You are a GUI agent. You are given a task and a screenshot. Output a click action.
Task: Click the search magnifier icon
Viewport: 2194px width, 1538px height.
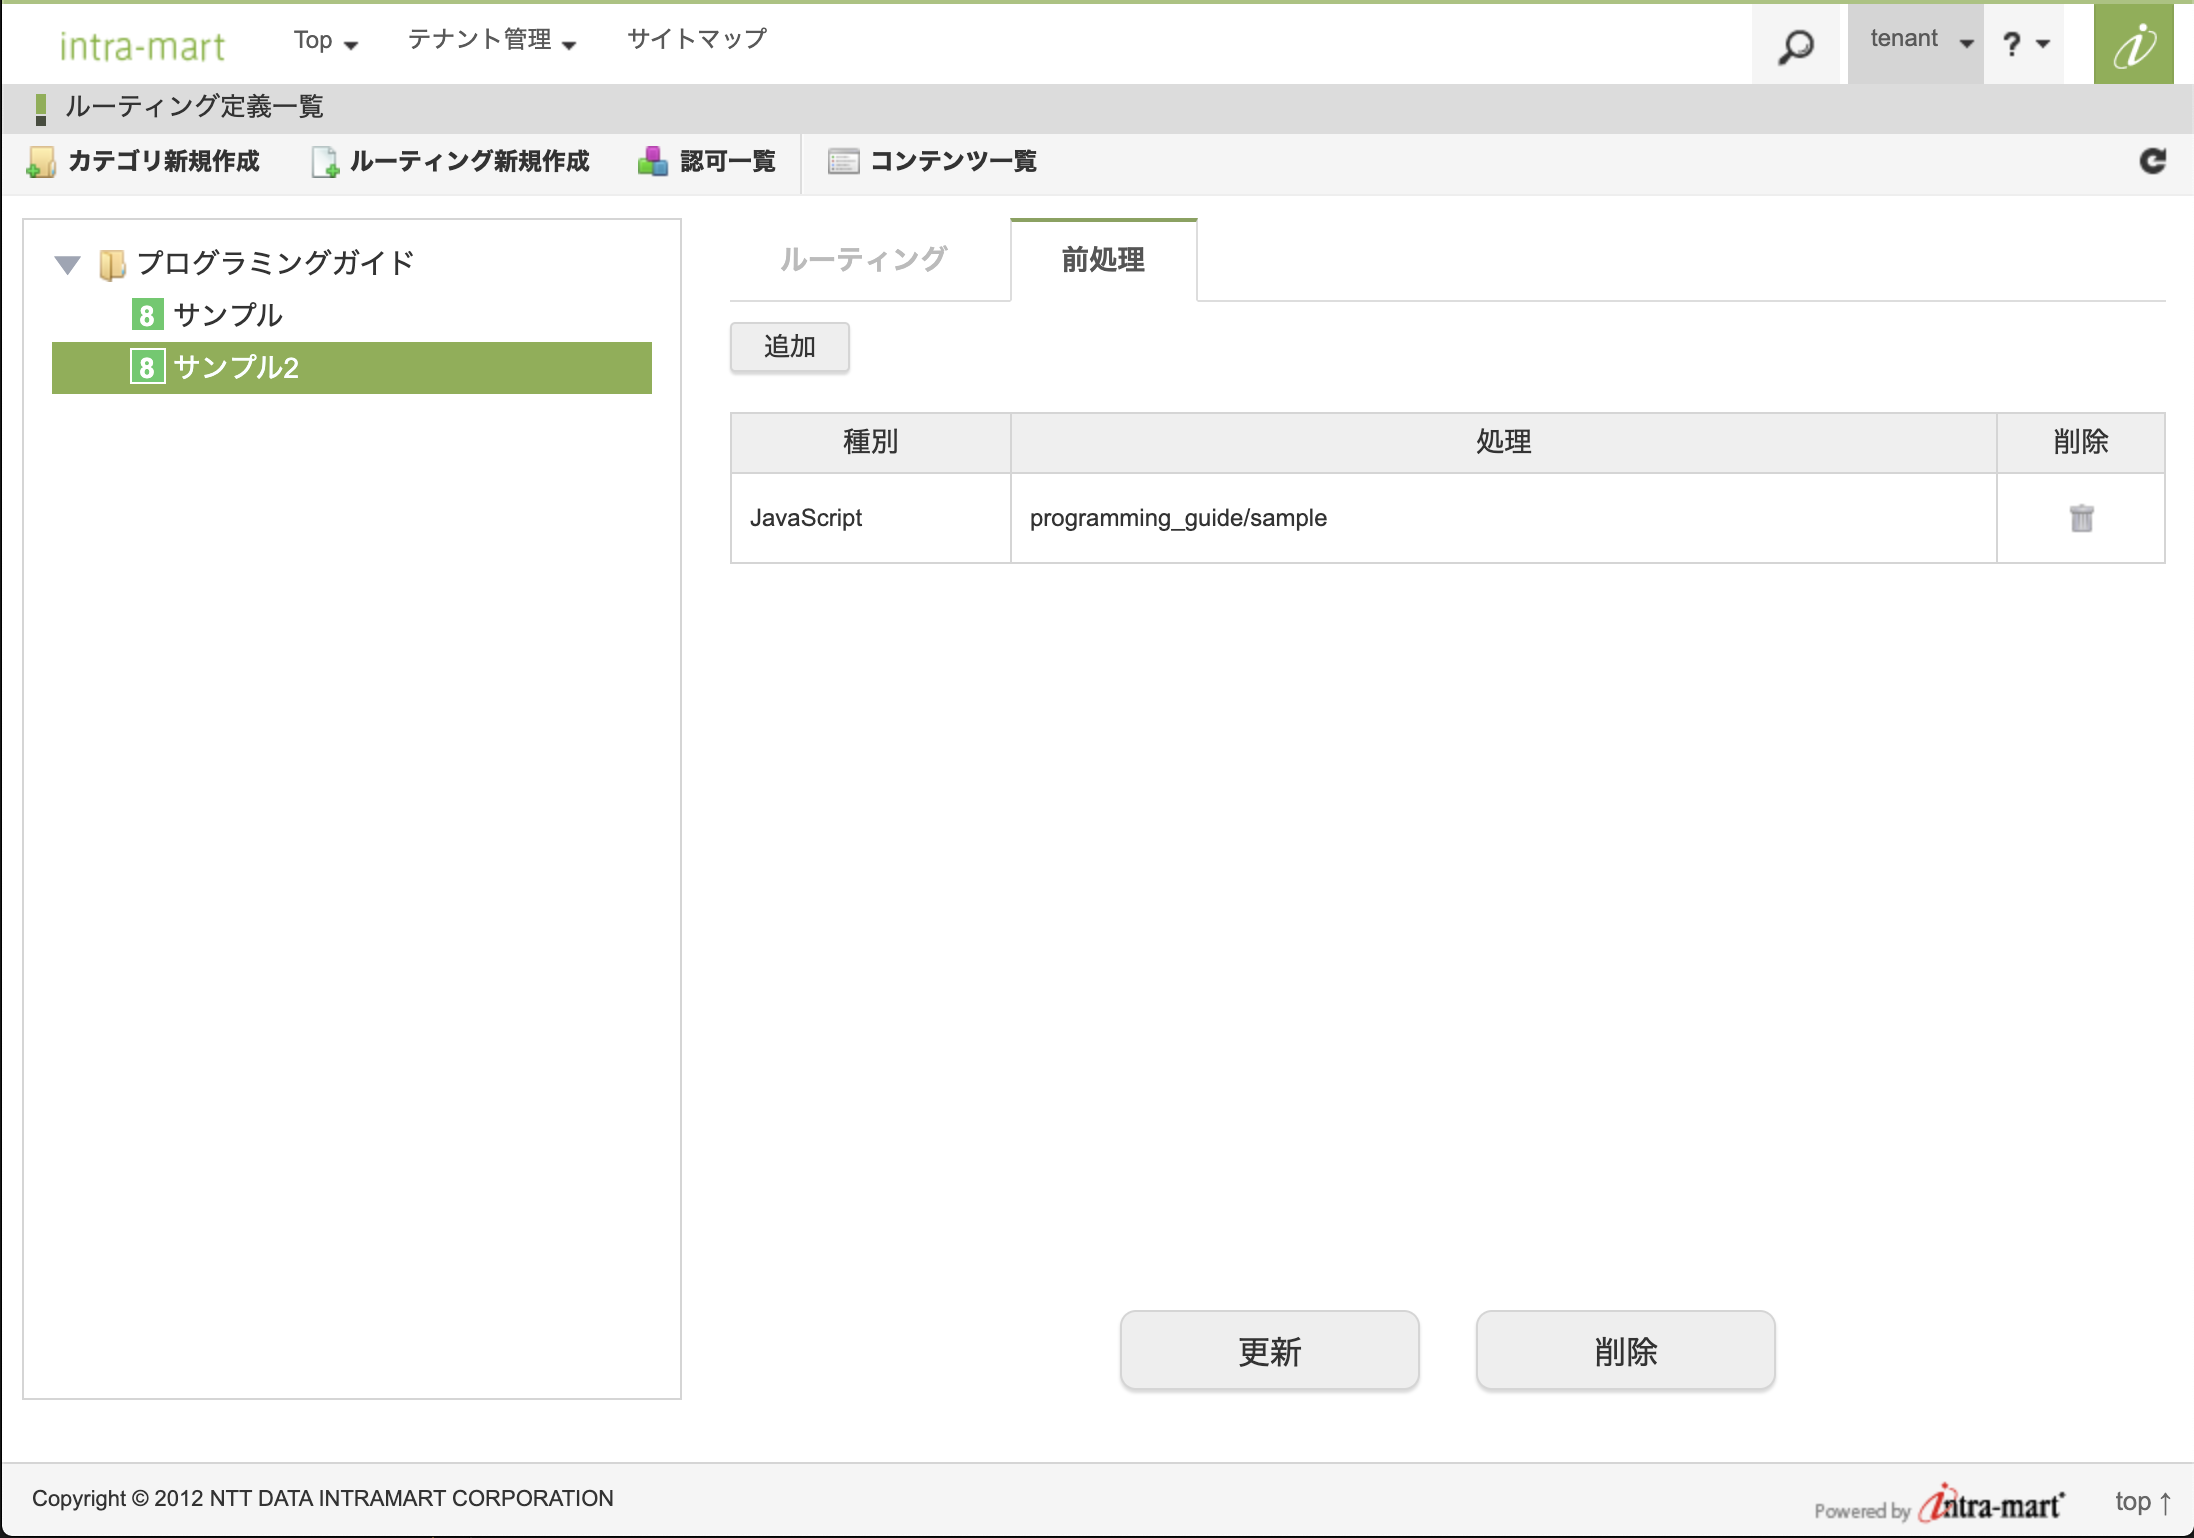point(1795,46)
